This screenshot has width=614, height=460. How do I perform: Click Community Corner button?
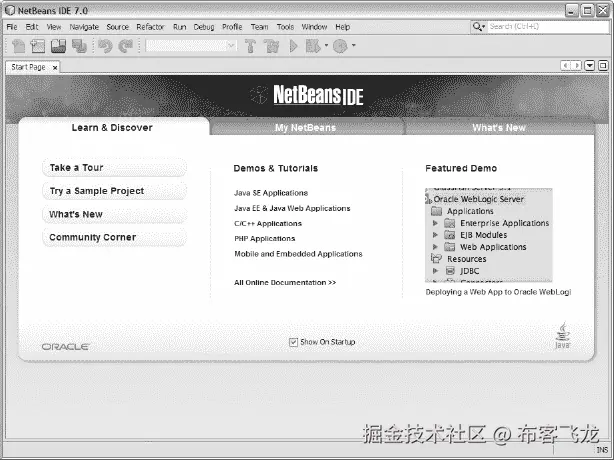[x=114, y=238]
